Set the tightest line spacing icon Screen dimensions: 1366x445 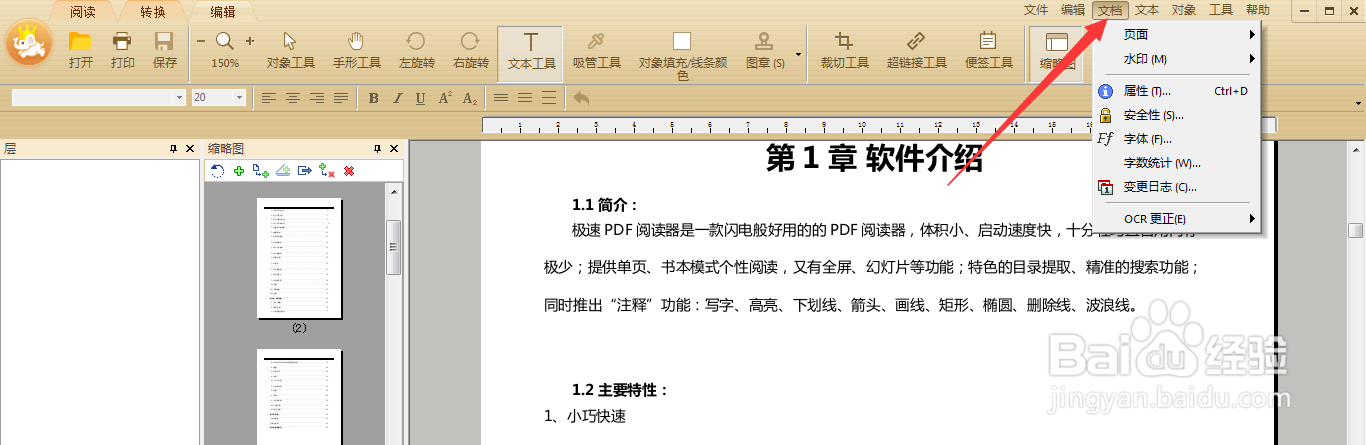pyautogui.click(x=502, y=98)
